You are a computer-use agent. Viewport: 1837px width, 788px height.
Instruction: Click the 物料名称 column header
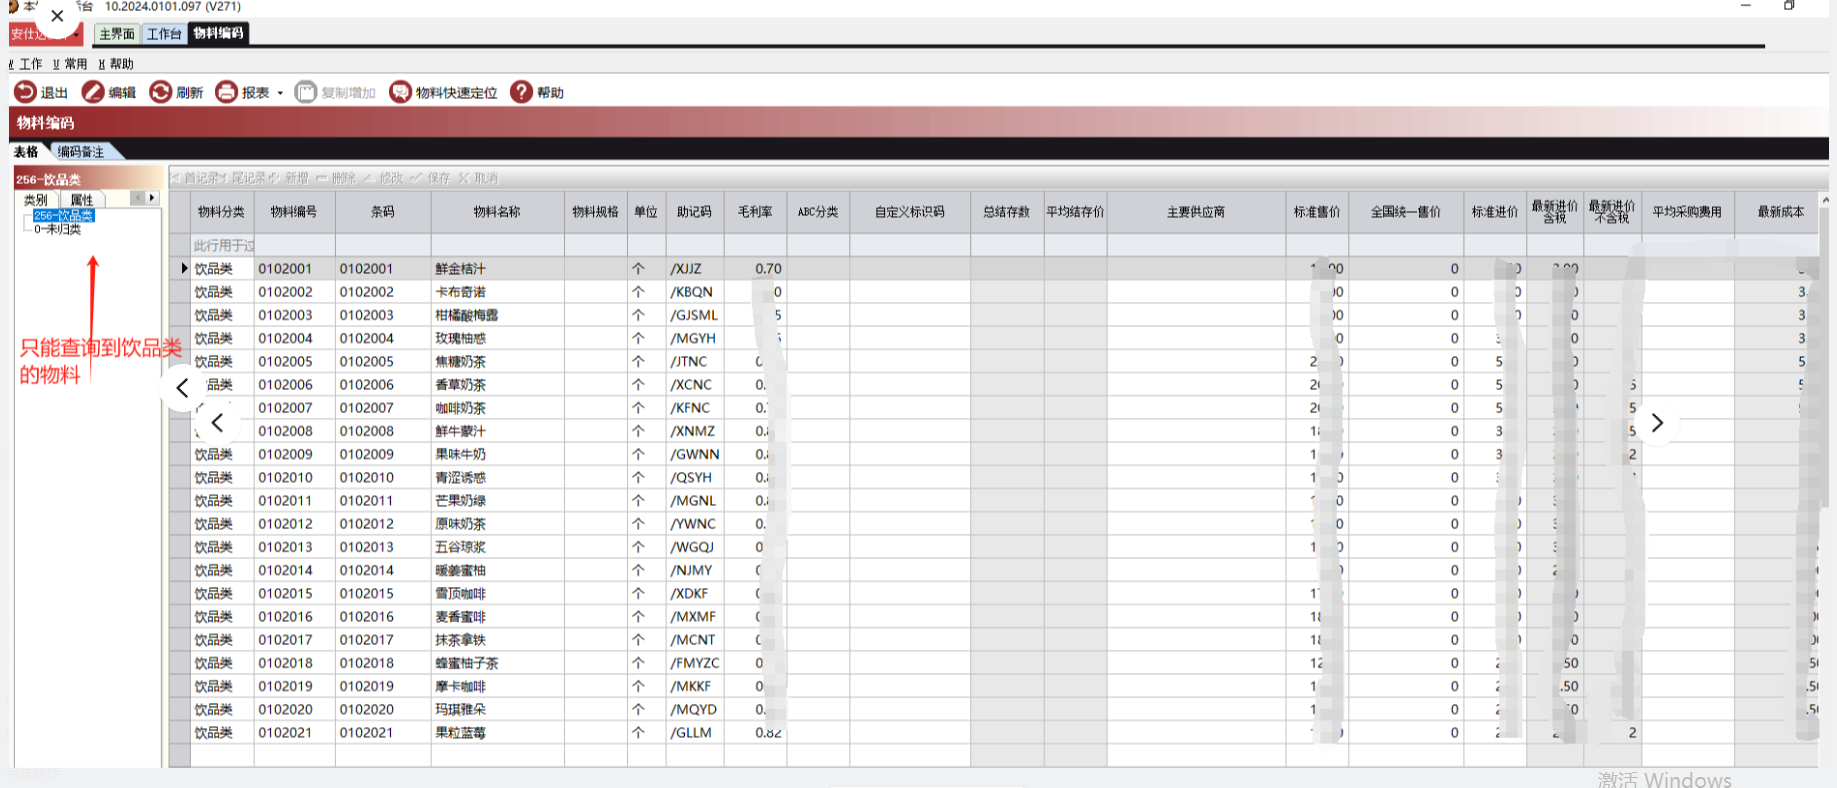[498, 212]
